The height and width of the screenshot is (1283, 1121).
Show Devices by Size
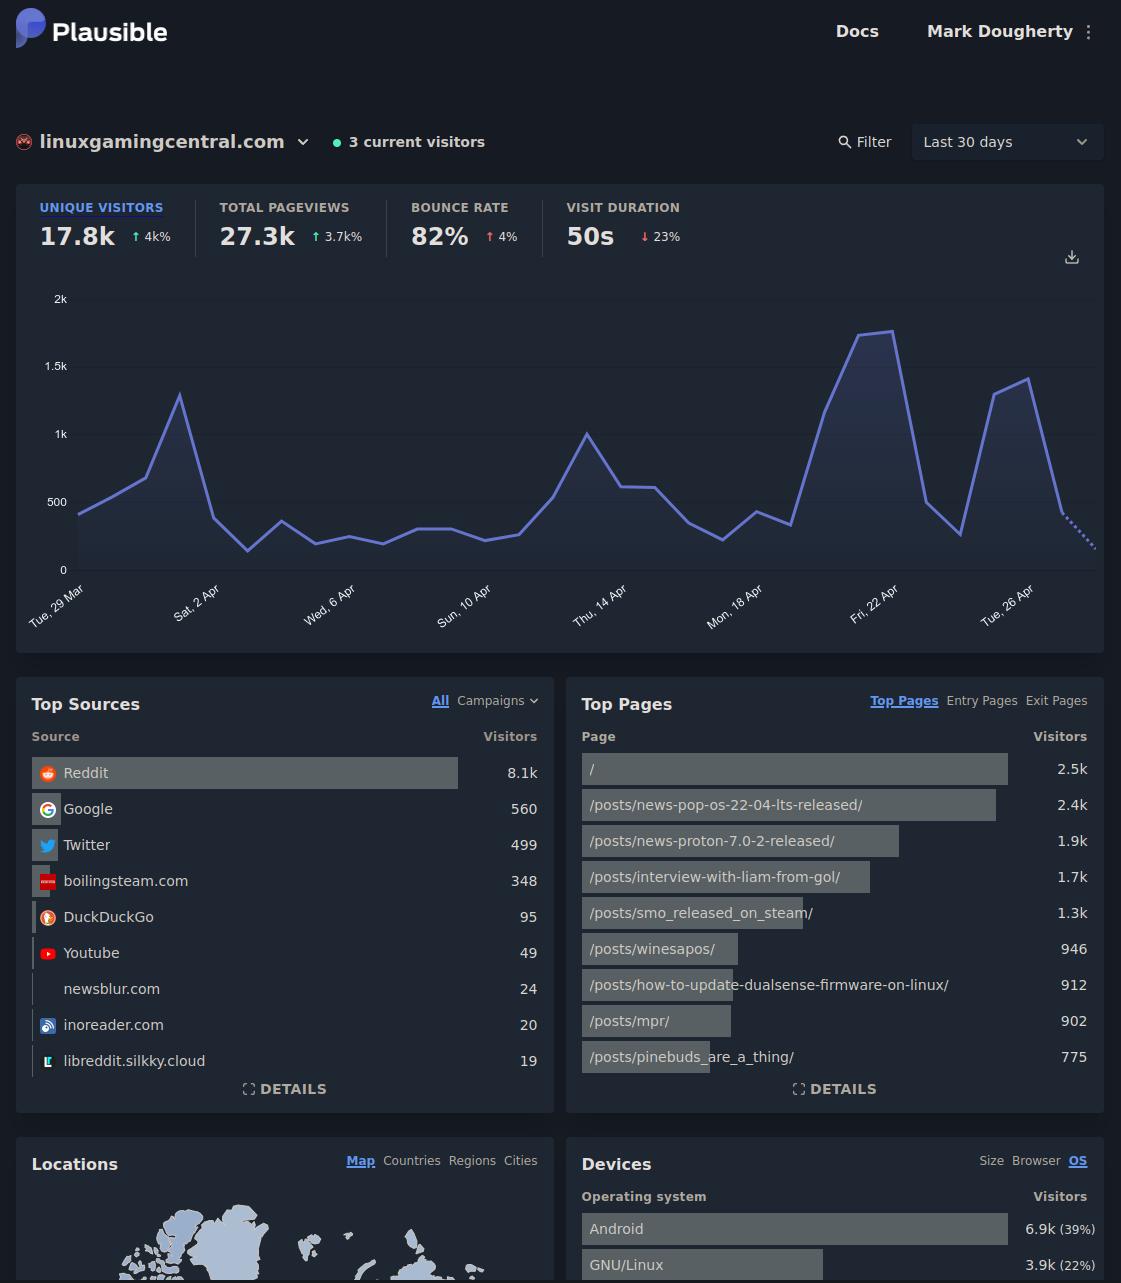click(x=992, y=1161)
